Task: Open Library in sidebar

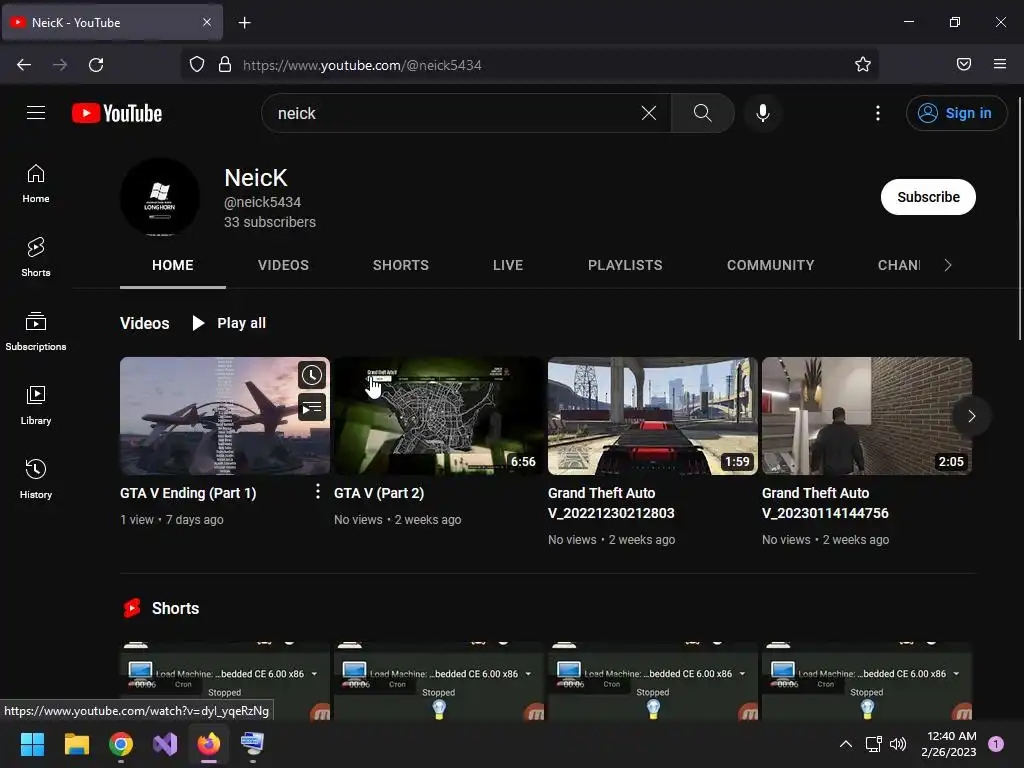Action: [36, 406]
